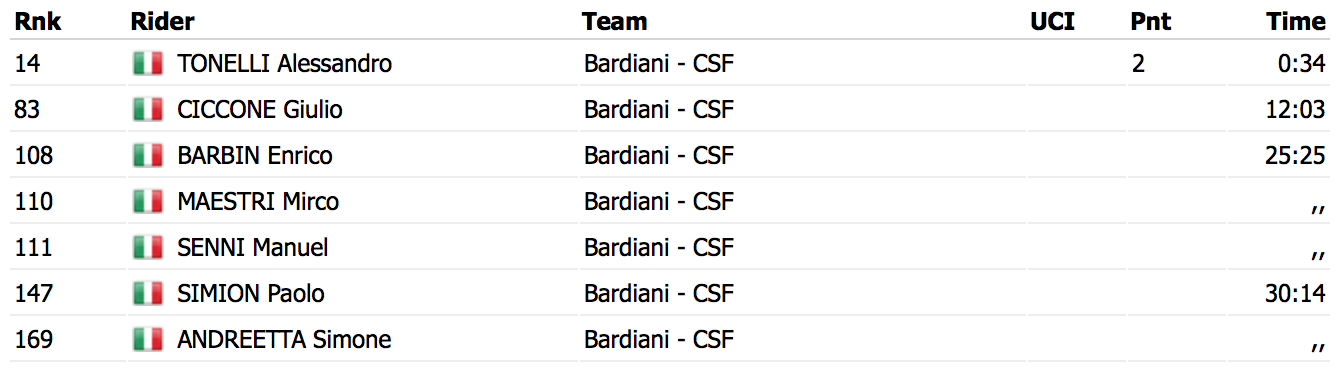
Task: Open rider TONELLI Alessandro's profile
Action: 284,64
